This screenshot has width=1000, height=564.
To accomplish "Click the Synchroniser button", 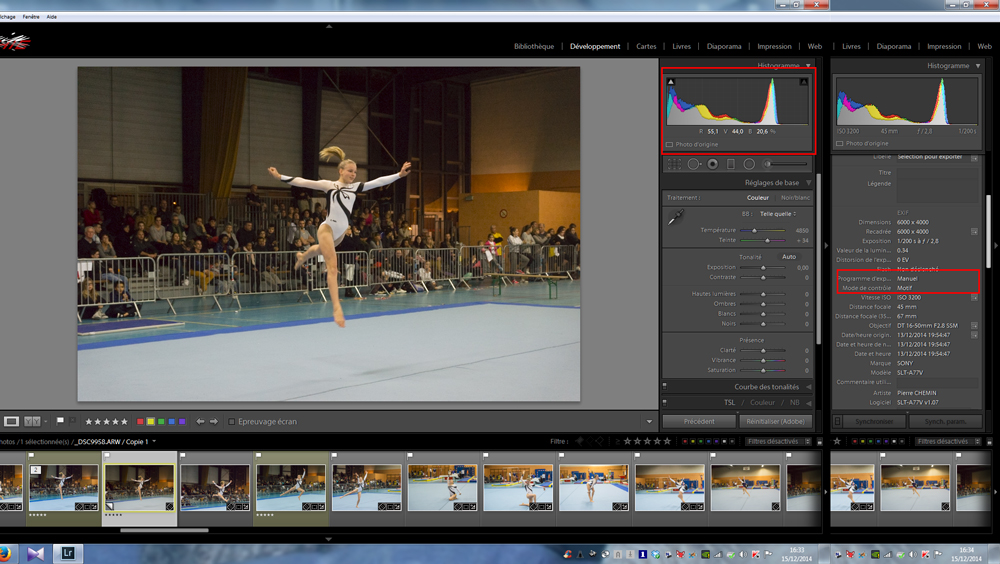I will click(x=874, y=421).
